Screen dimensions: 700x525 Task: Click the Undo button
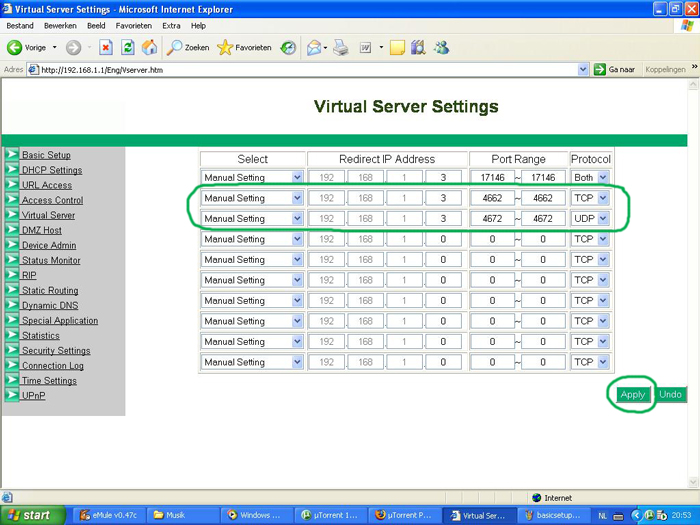[x=670, y=395]
